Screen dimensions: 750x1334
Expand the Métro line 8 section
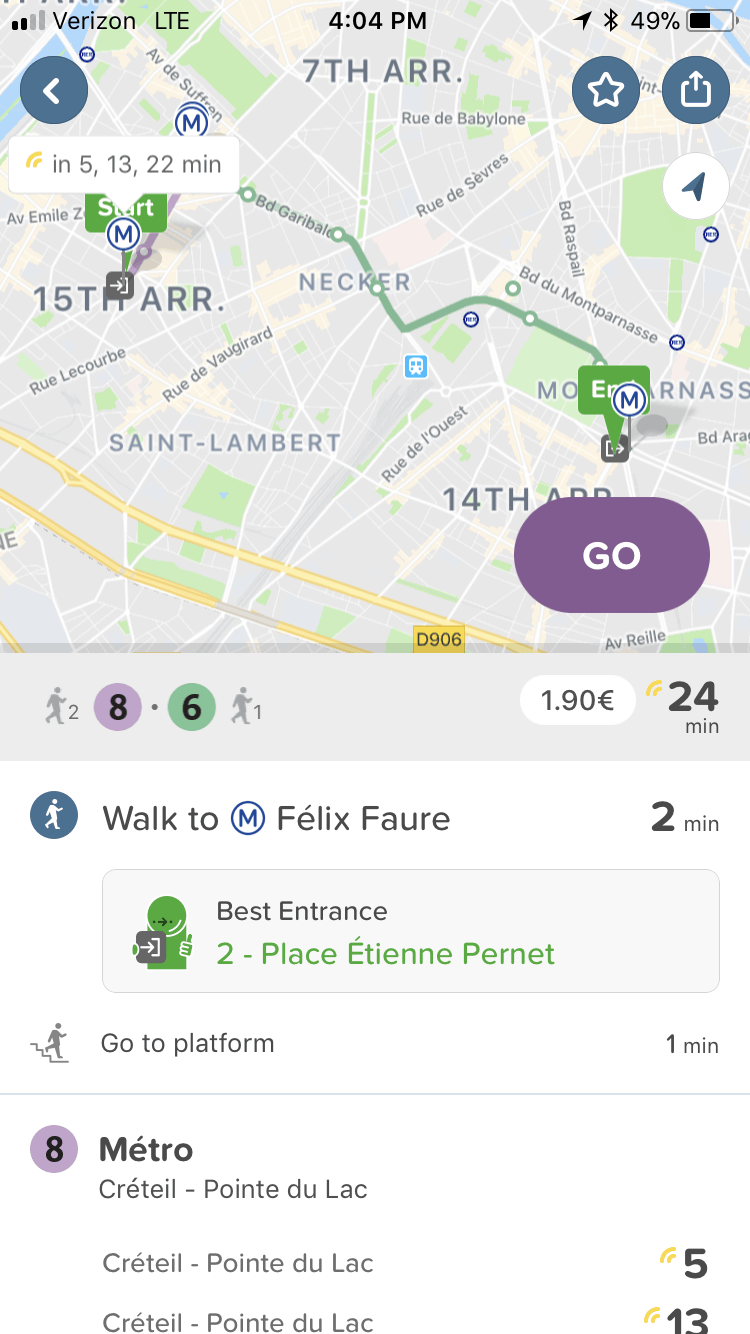pos(146,1150)
